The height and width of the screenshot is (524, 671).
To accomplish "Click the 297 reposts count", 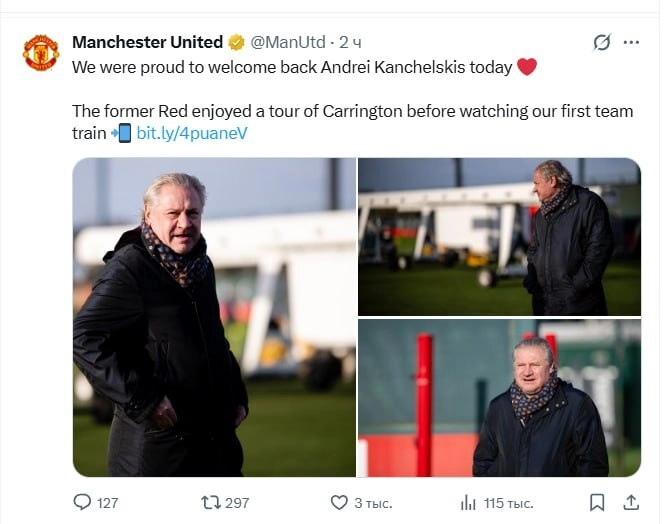I will (x=237, y=502).
